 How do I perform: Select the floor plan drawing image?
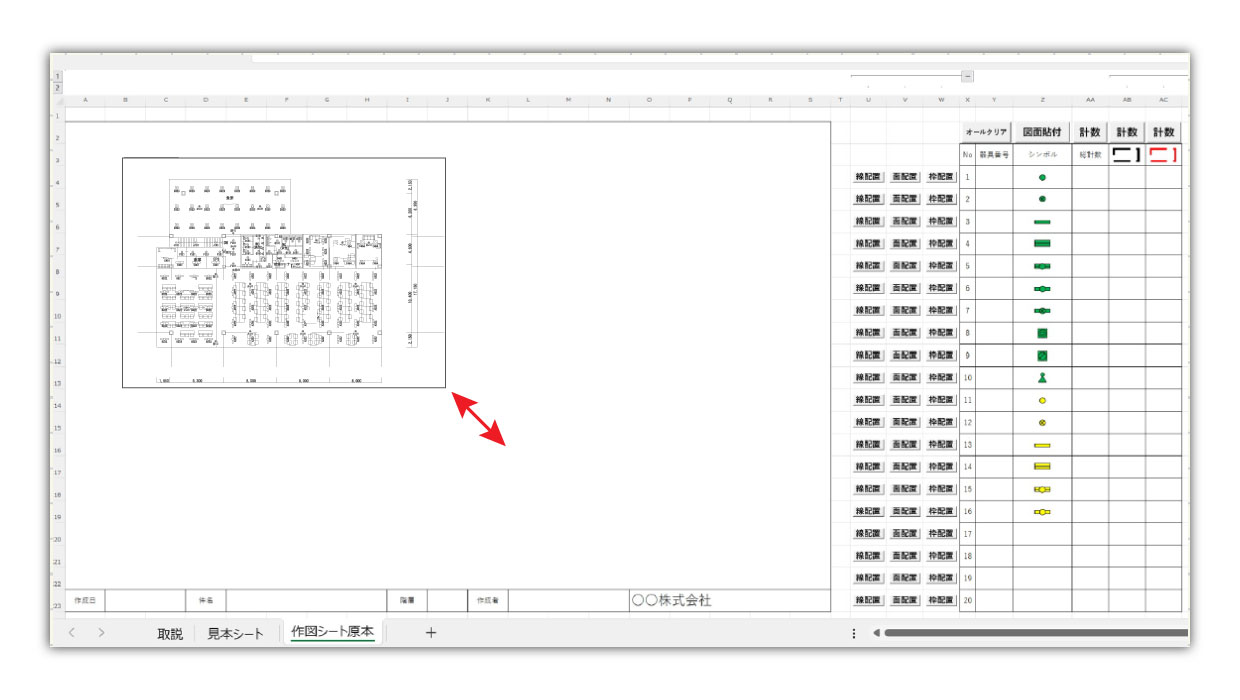coord(284,272)
